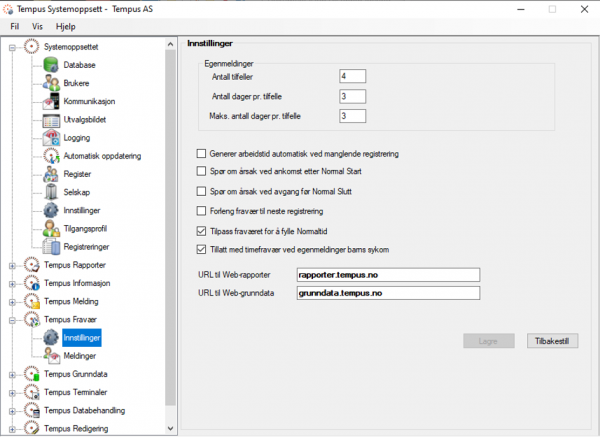600x437 pixels.
Task: Open the Hjelp menu
Action: point(66,26)
